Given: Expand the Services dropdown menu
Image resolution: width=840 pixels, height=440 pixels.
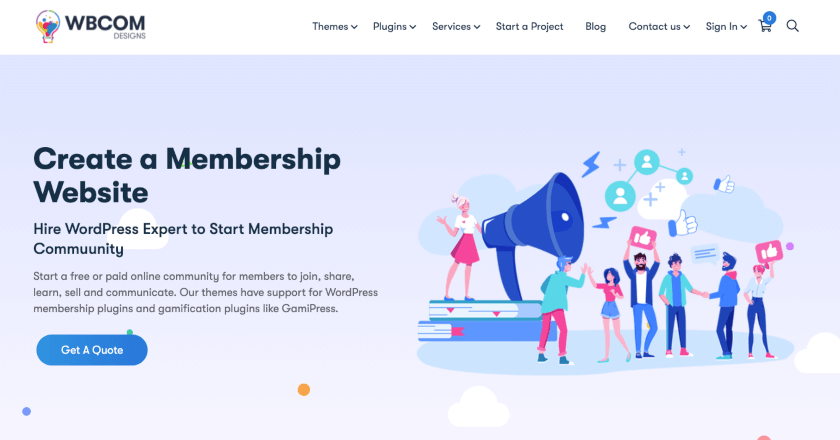Looking at the screenshot, I should click(456, 26).
